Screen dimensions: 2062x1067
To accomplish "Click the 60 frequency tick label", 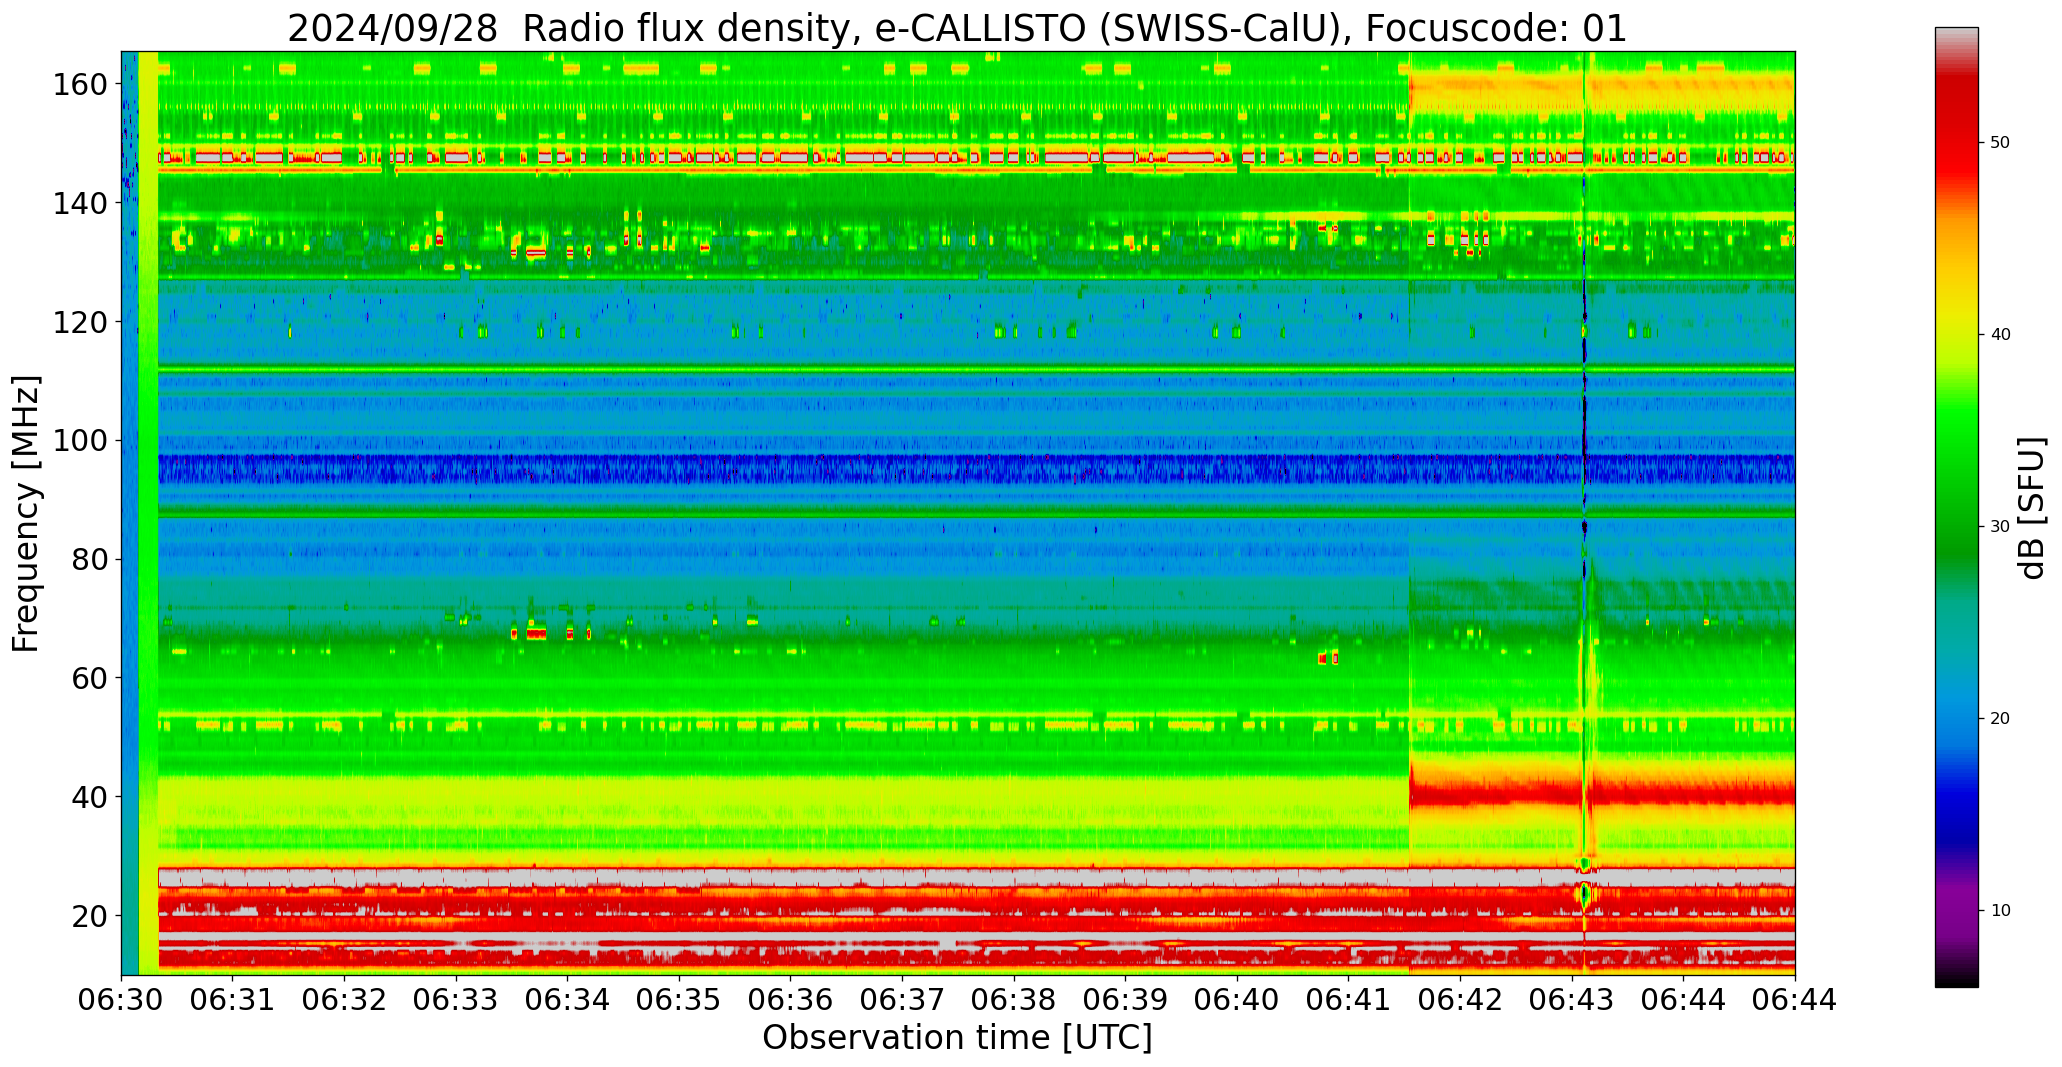I will (x=90, y=678).
